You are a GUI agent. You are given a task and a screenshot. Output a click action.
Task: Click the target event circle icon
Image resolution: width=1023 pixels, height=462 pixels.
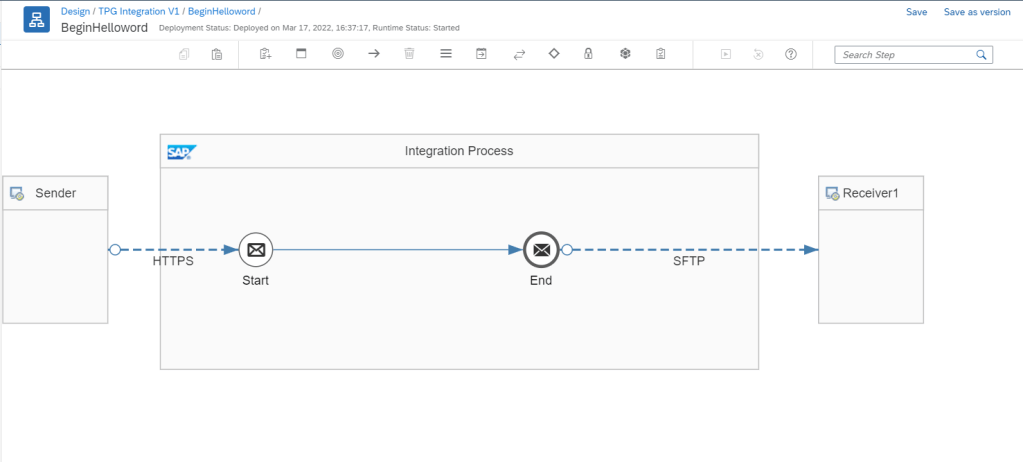click(x=338, y=54)
